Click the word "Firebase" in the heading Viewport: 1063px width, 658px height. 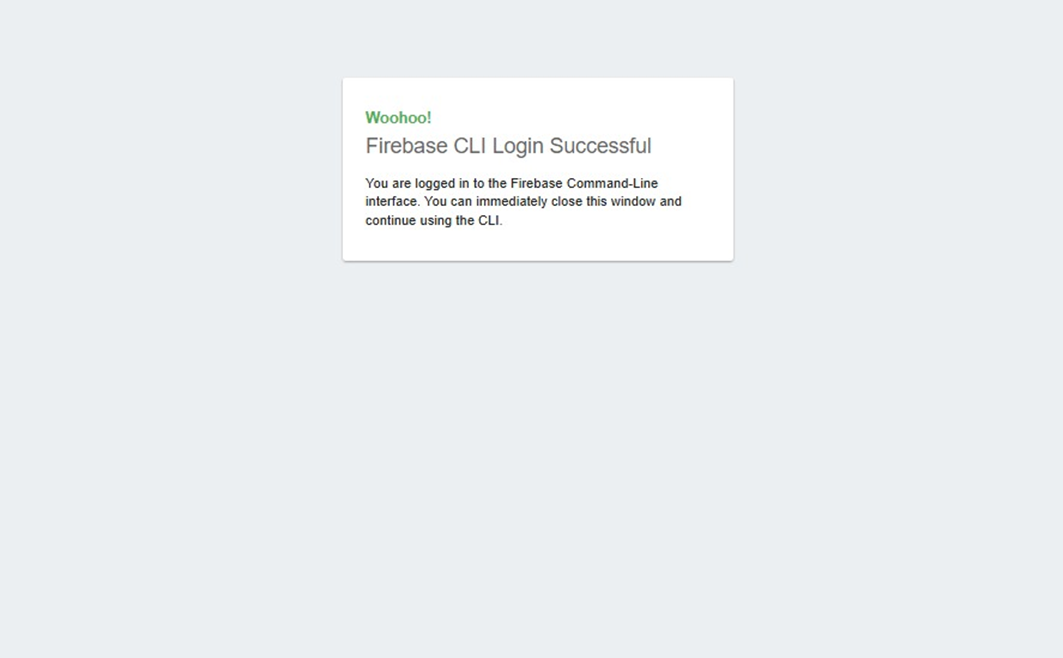(x=407, y=146)
